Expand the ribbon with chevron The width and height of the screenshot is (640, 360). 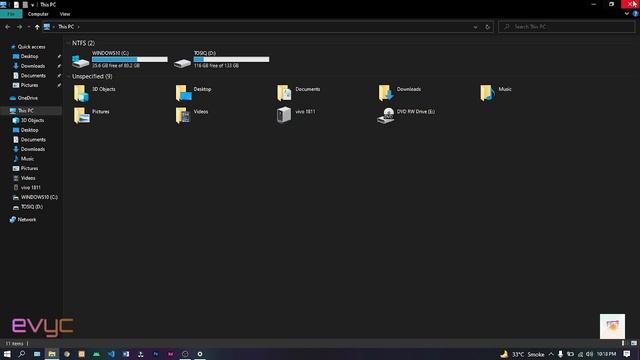[627, 14]
